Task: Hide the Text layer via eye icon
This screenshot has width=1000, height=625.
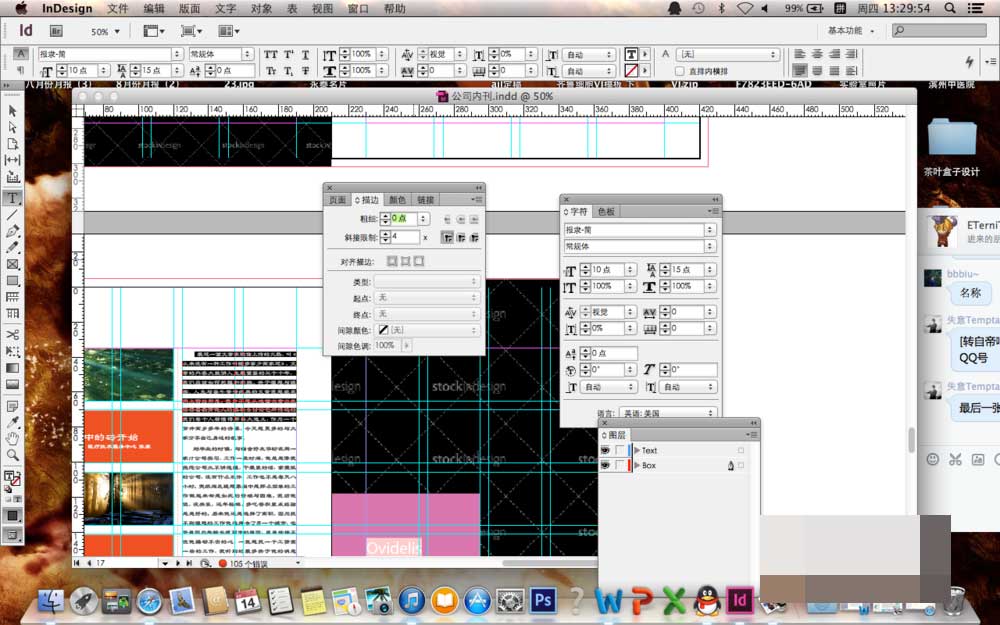Action: [605, 451]
